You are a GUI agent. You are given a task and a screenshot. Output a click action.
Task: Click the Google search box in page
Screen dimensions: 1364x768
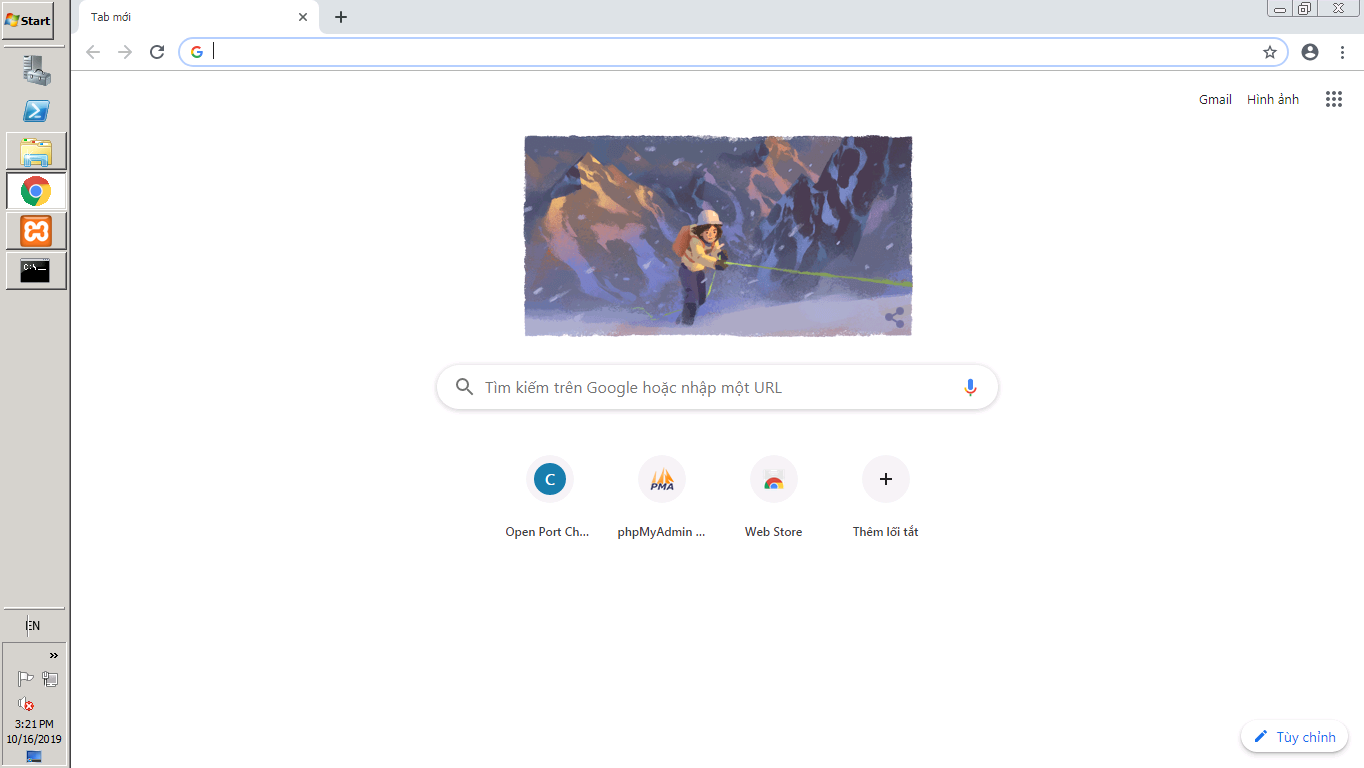pos(717,387)
